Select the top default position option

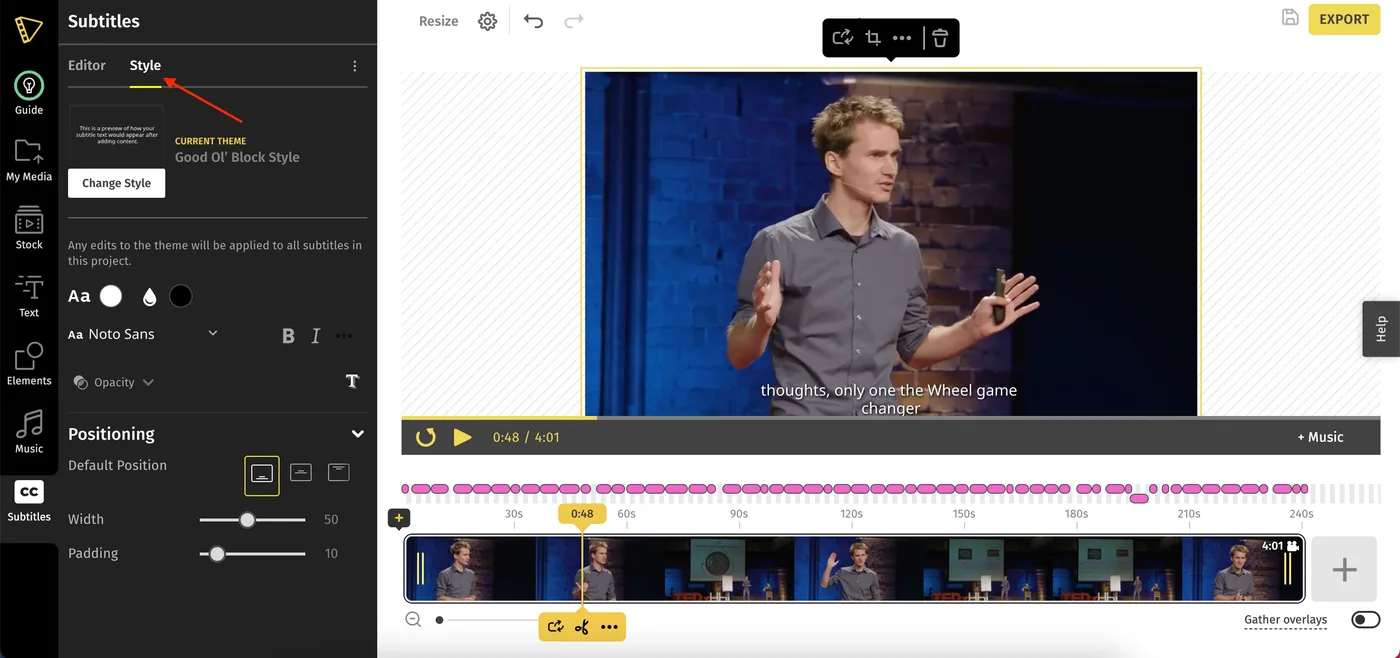click(339, 472)
